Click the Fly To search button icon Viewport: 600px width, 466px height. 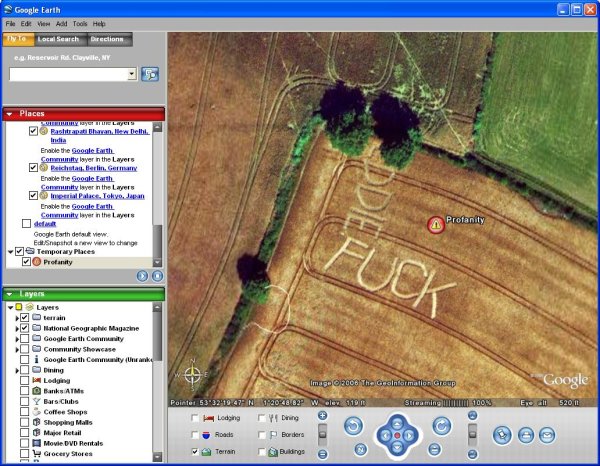pos(150,74)
